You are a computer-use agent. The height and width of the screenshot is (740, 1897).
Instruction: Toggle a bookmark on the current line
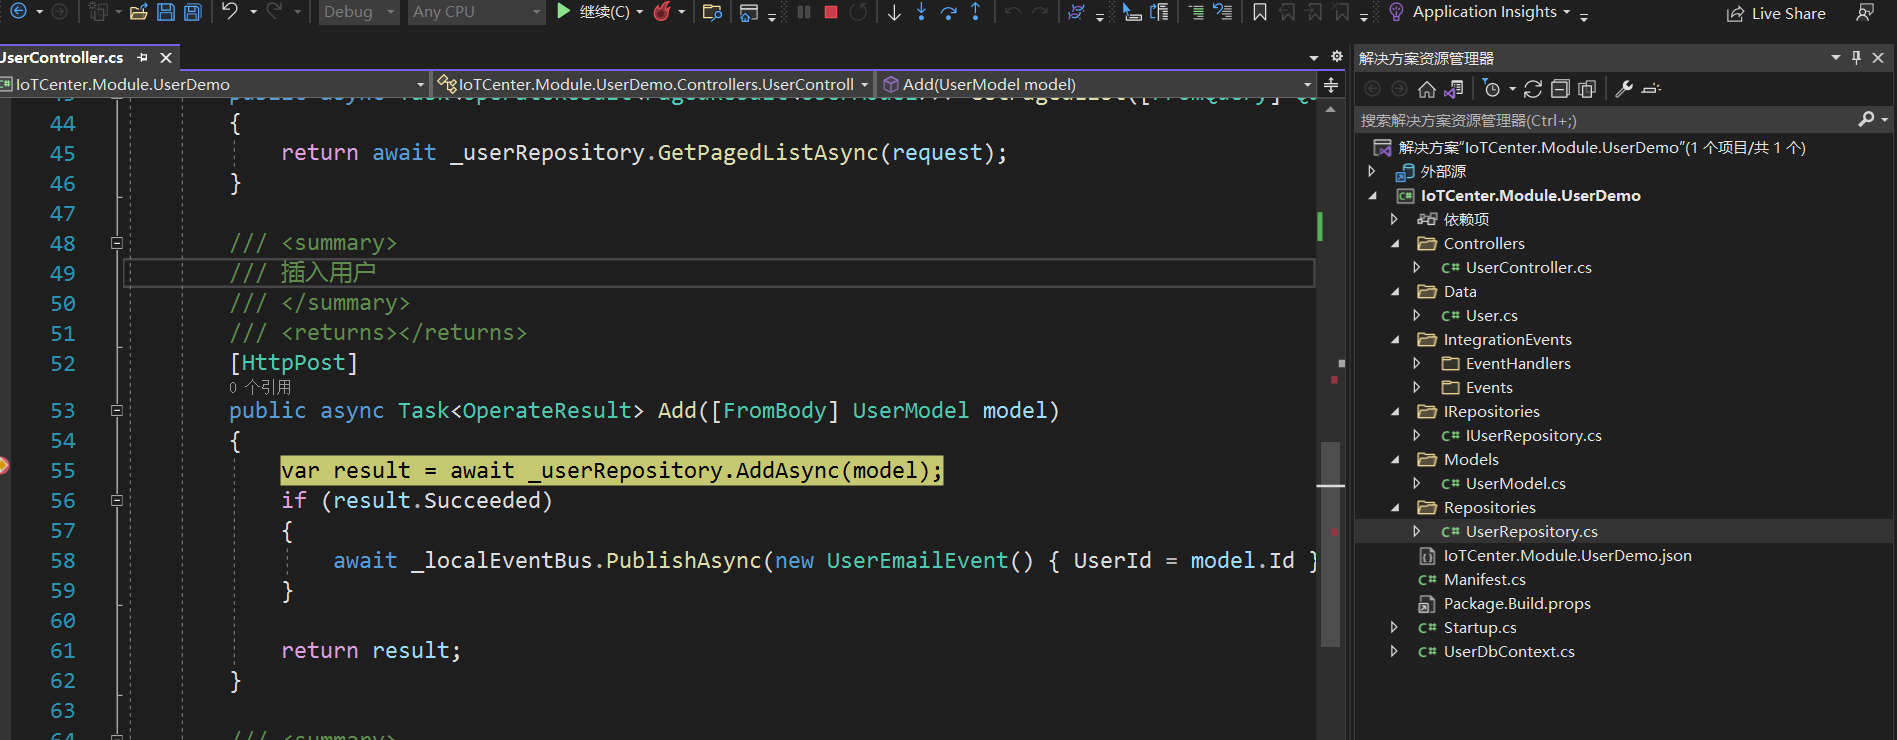pos(1259,12)
